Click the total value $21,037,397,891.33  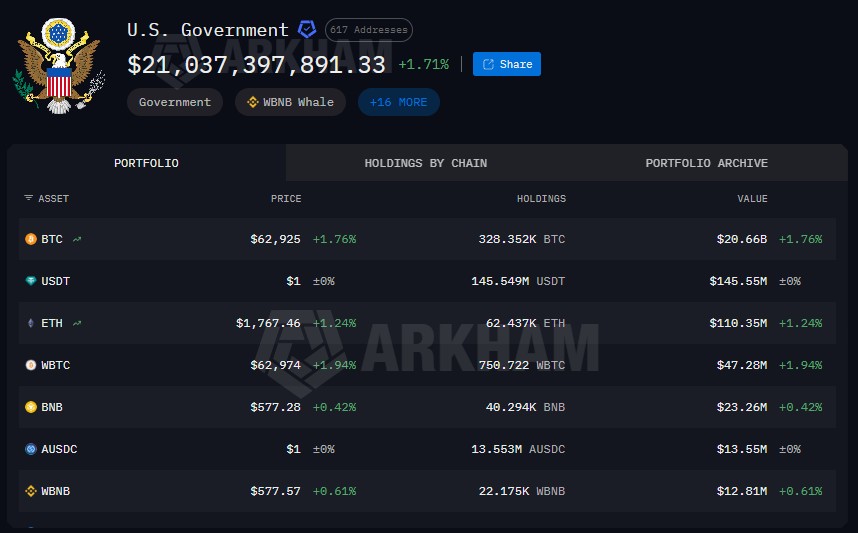tap(257, 65)
